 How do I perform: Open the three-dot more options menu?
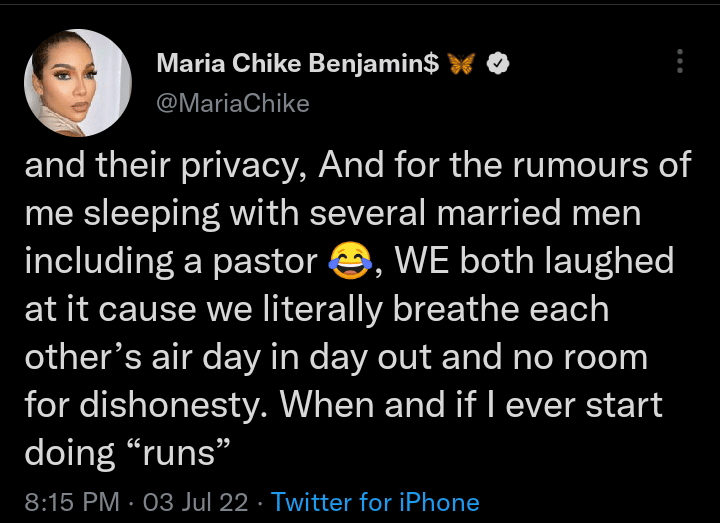(x=680, y=61)
